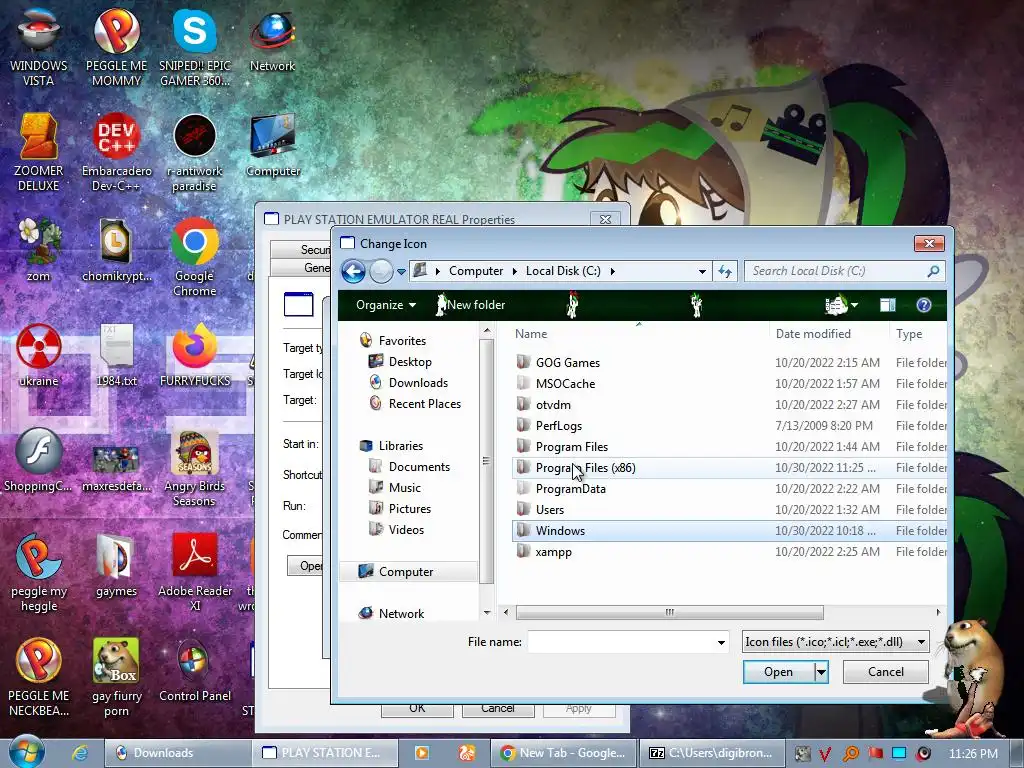Select the Angry Birds Seasons icon
Screen dimensions: 1024x768
coord(195,468)
